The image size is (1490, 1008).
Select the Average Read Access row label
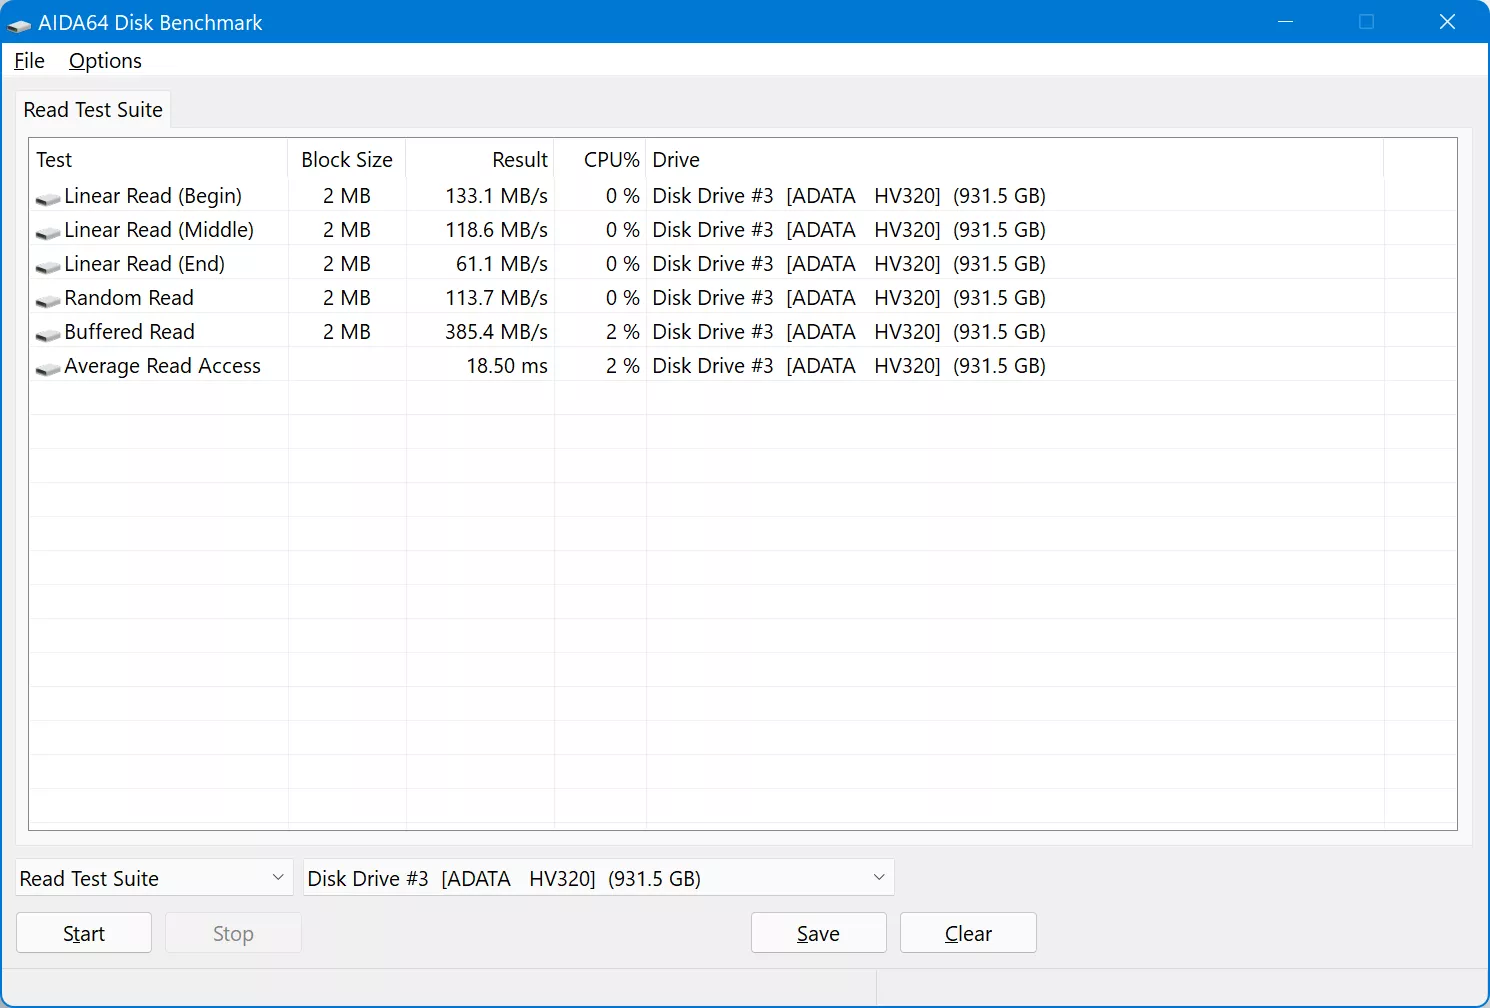[x=163, y=366]
